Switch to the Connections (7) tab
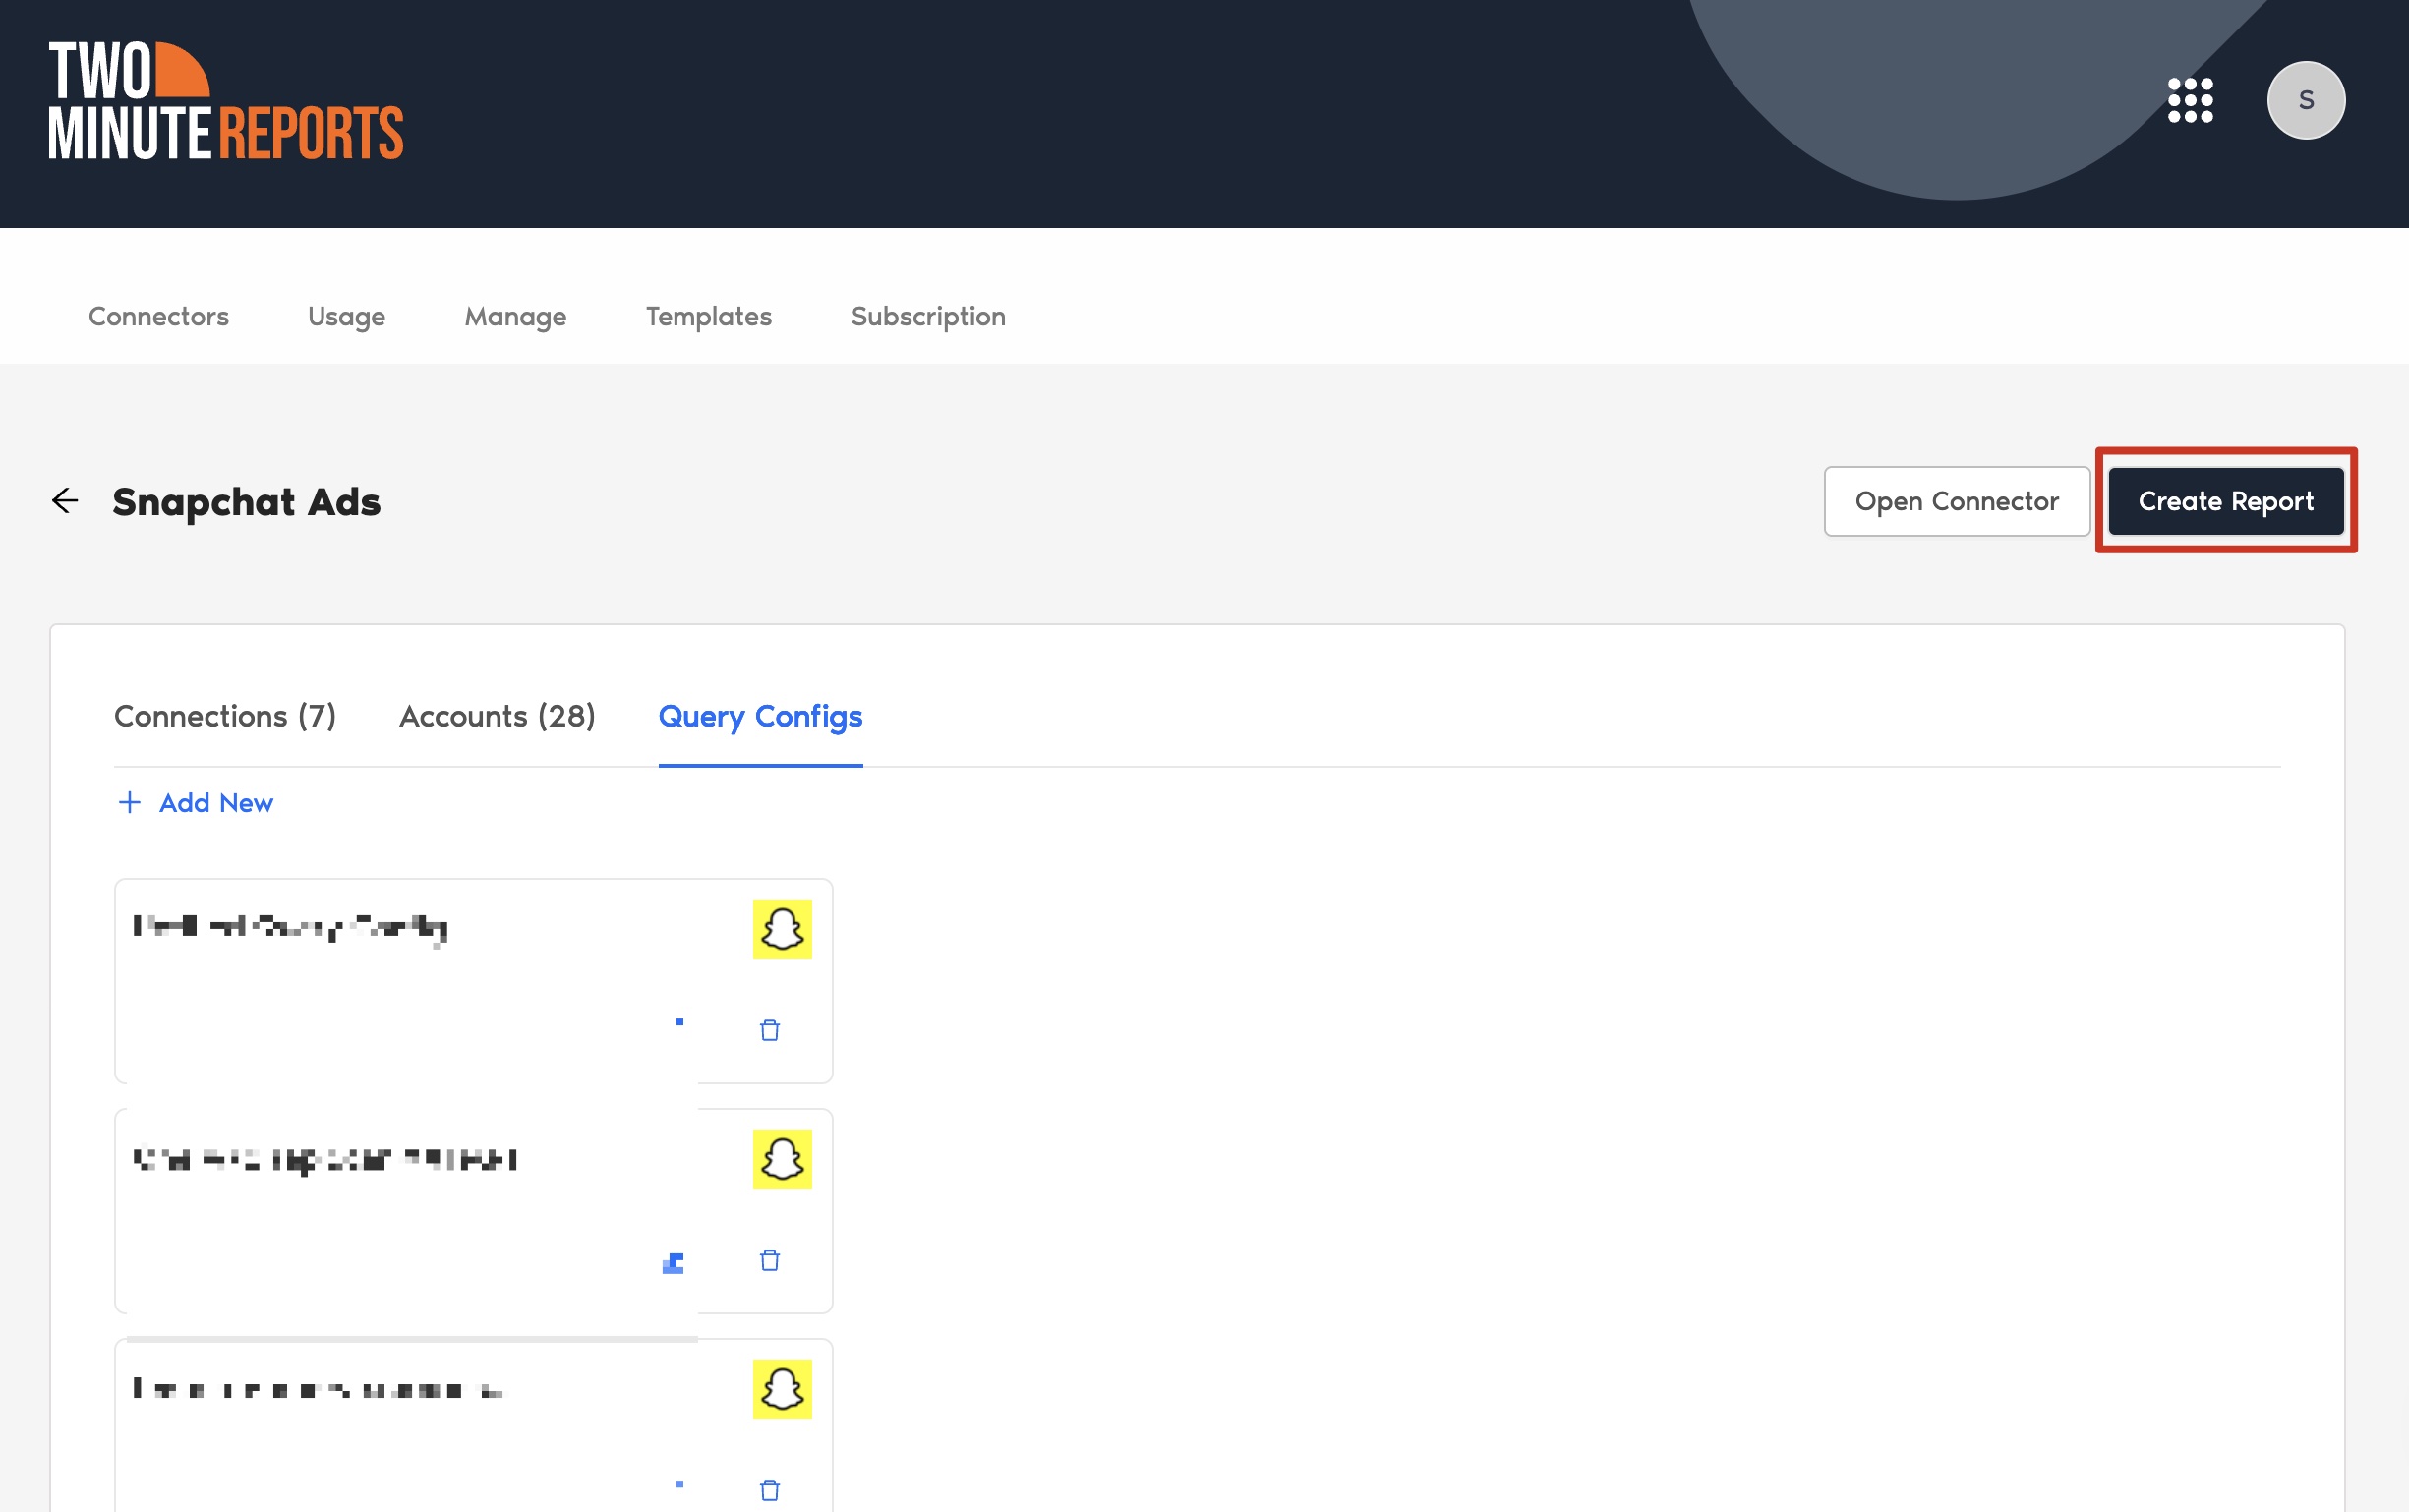Viewport: 2409px width, 1512px height. point(225,716)
